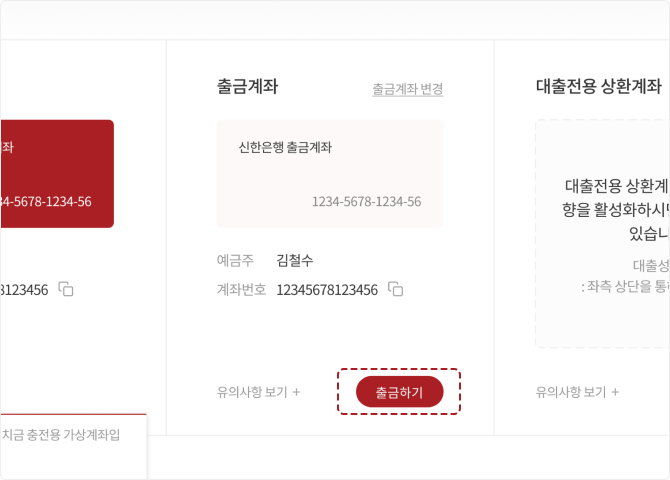This screenshot has height=480, width=670.
Task: Click the gray 1234-5678-1234-56 number in the card
Action: click(x=366, y=201)
